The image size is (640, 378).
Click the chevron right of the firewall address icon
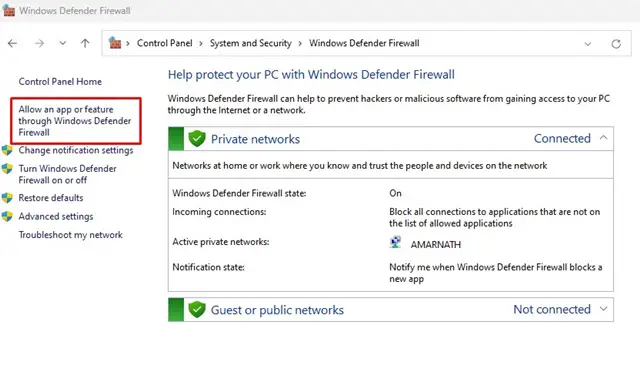(x=128, y=44)
